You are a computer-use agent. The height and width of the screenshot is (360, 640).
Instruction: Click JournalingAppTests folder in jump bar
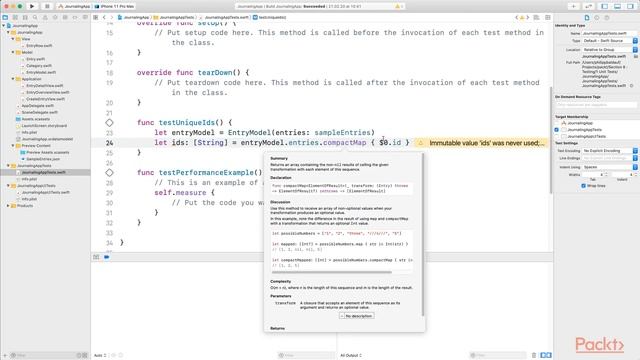[x=174, y=18]
